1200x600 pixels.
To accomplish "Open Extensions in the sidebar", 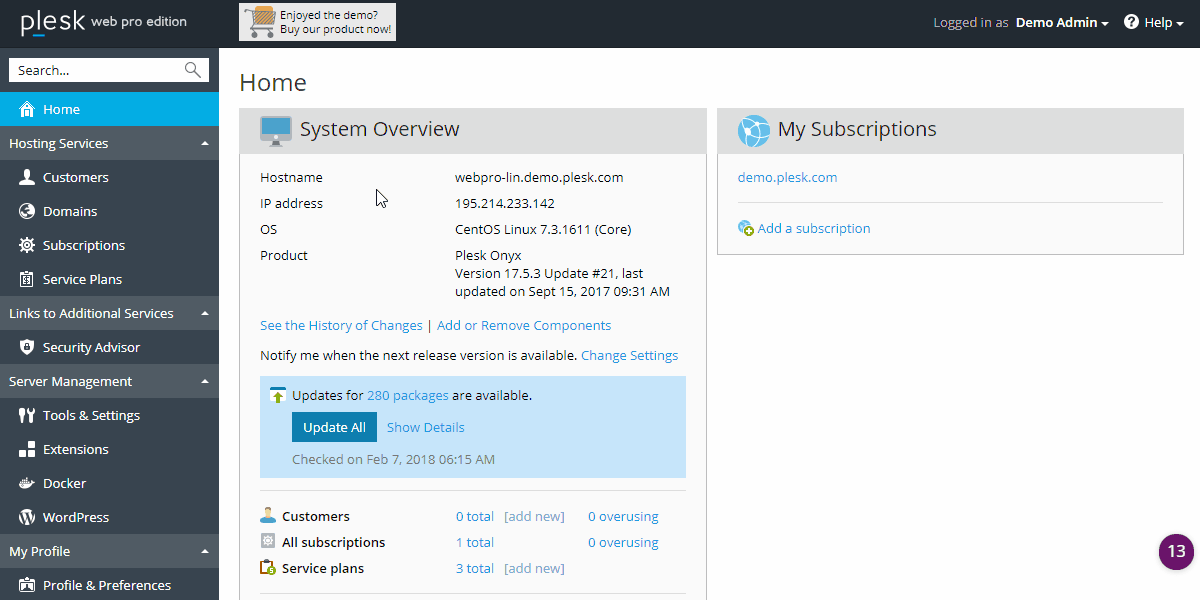I will pos(109,449).
